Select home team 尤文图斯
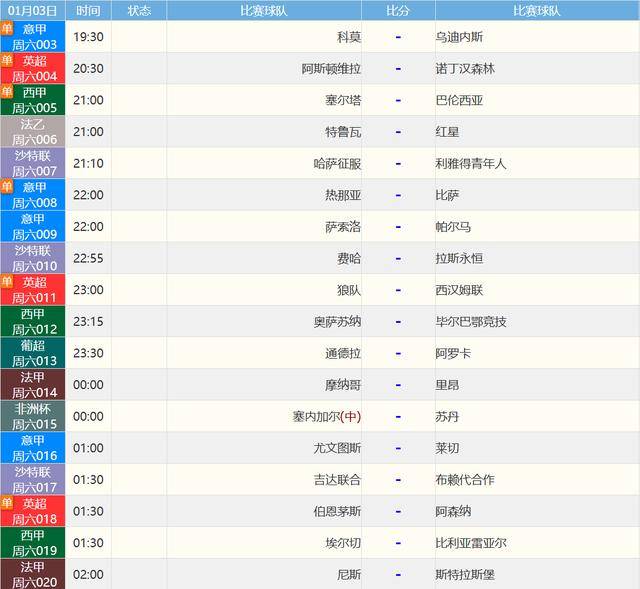Viewport: 640px width, 589px height. 337,448
